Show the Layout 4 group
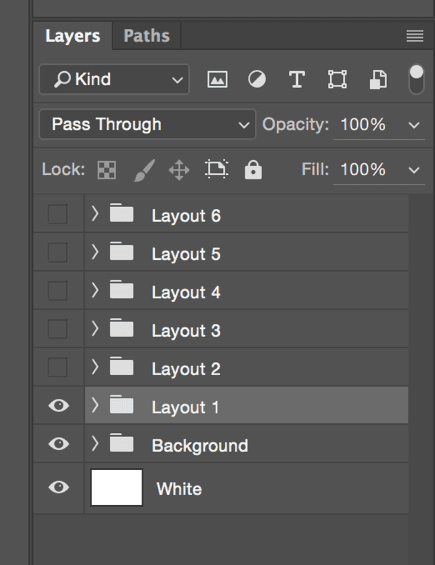The width and height of the screenshot is (435, 565). coord(58,290)
